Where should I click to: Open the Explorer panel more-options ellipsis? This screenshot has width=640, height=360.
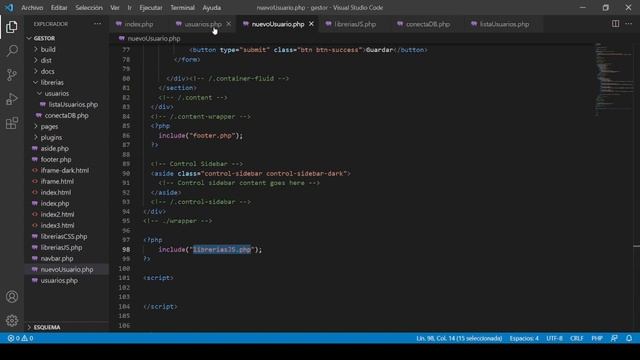coord(97,24)
